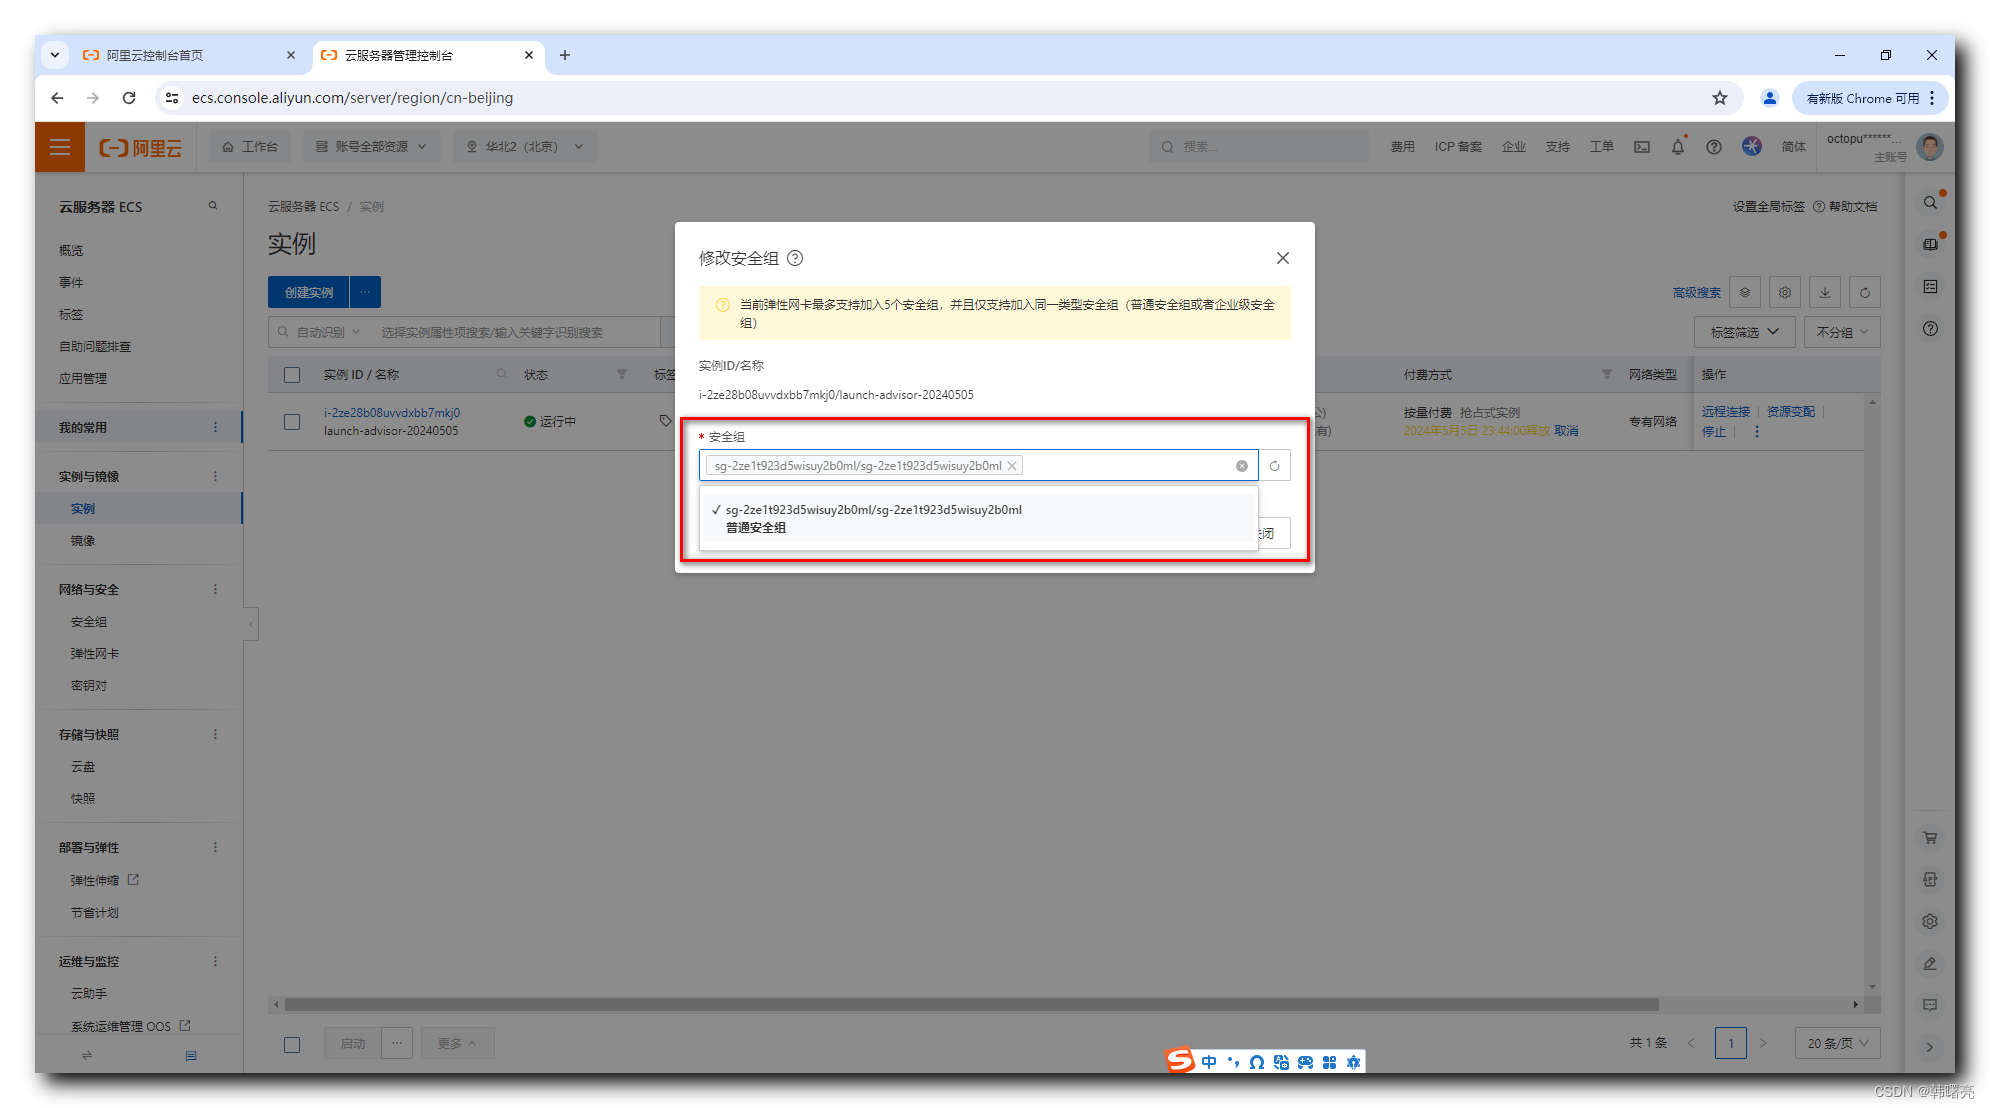
Task: Toggle the select-all checkbox in table header
Action: pyautogui.click(x=292, y=375)
